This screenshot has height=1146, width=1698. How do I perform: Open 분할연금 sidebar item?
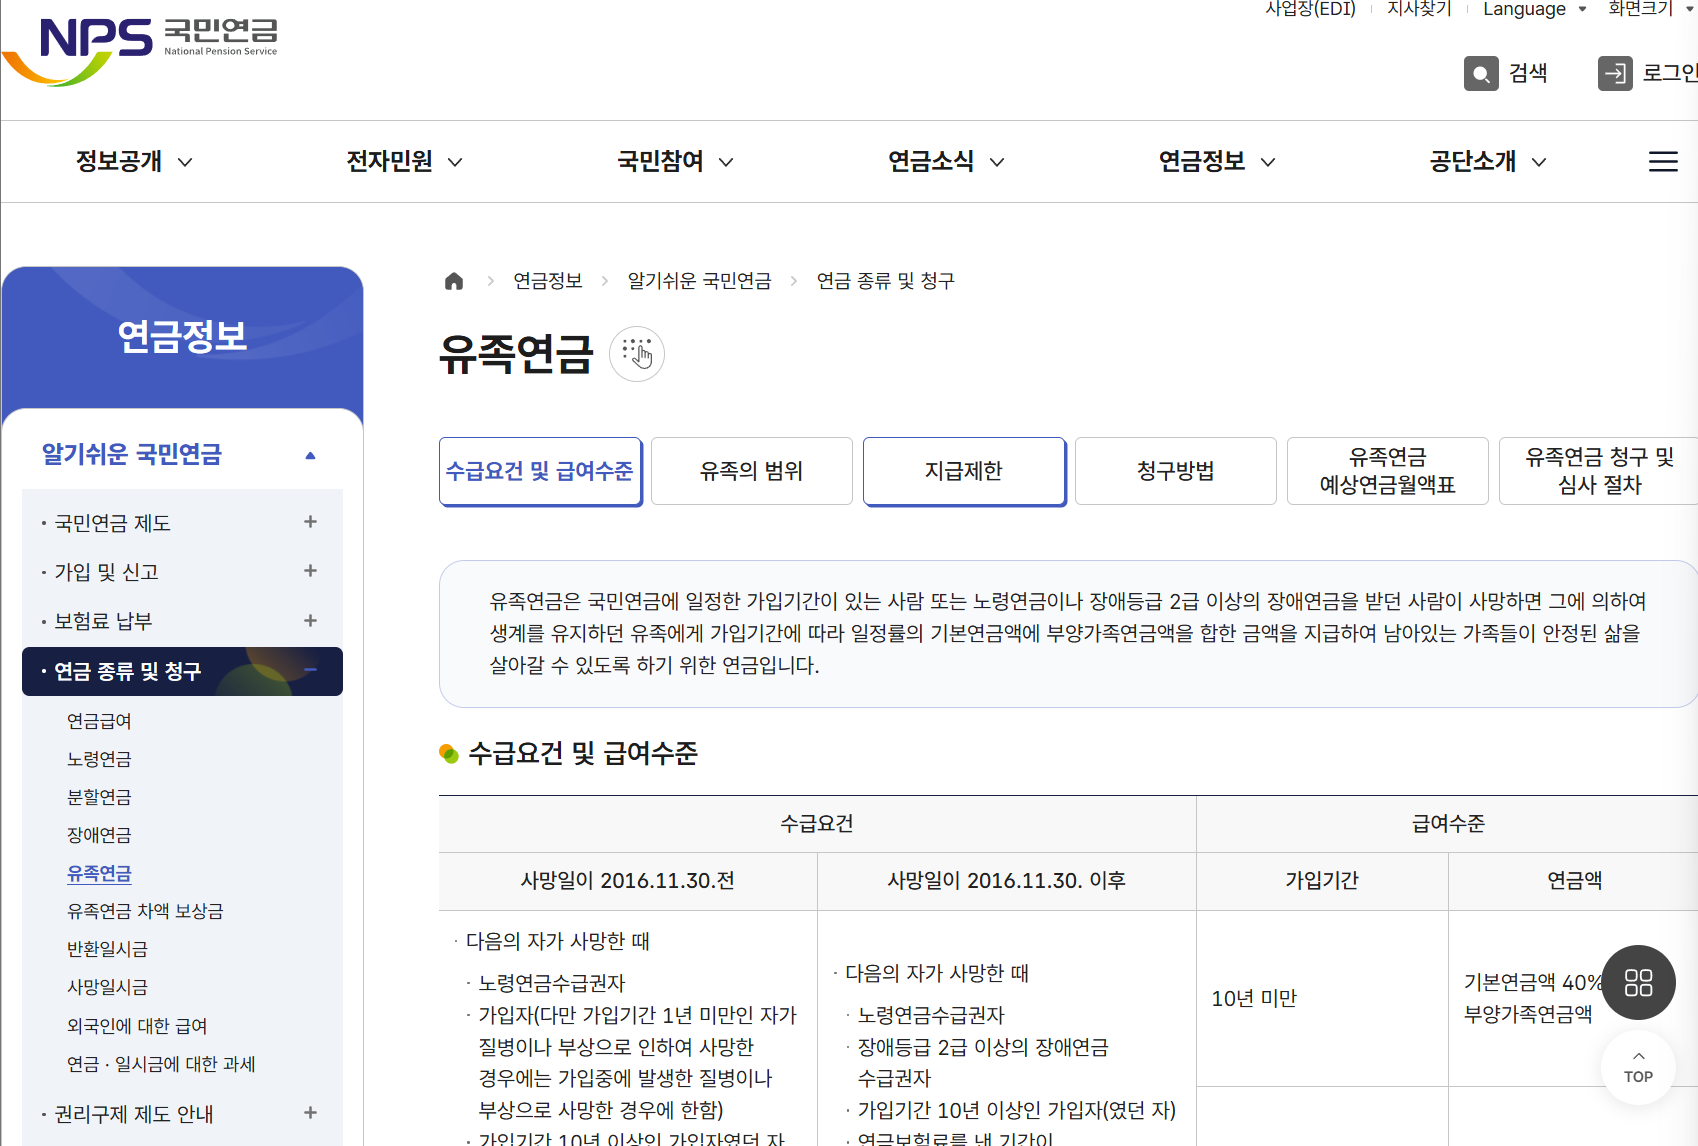[x=99, y=797]
